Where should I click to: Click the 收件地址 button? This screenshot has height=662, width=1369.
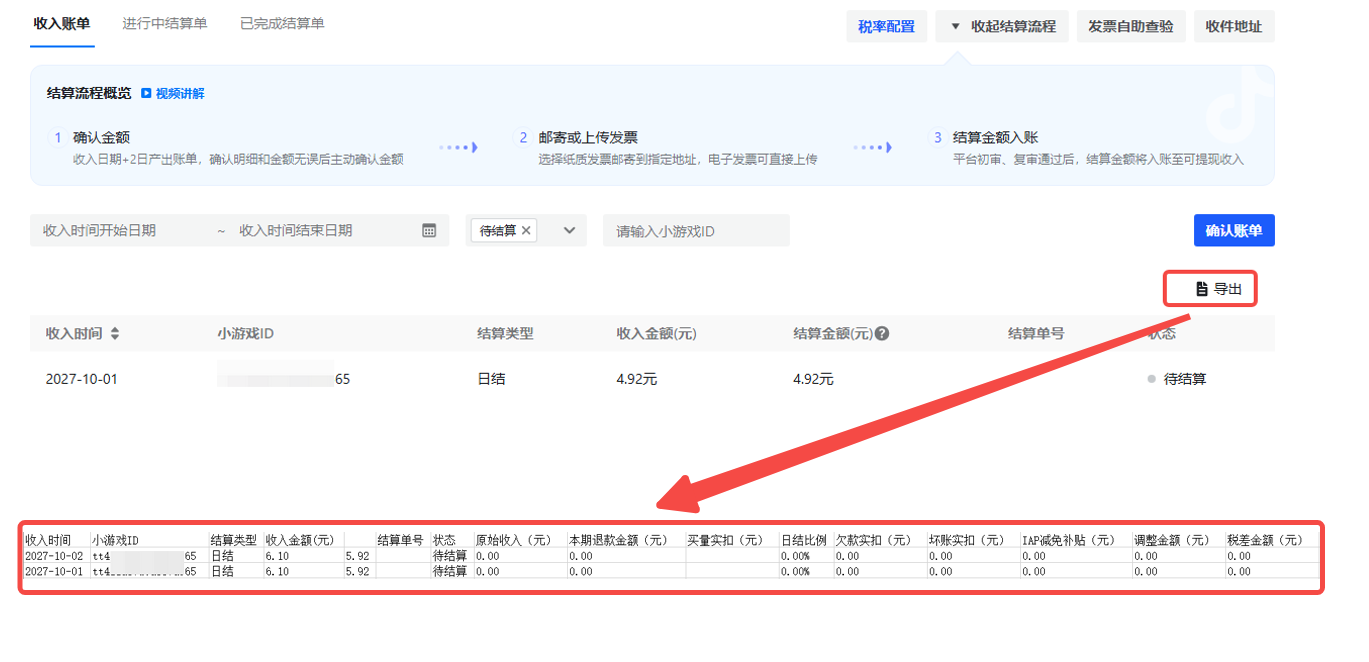coord(1233,27)
